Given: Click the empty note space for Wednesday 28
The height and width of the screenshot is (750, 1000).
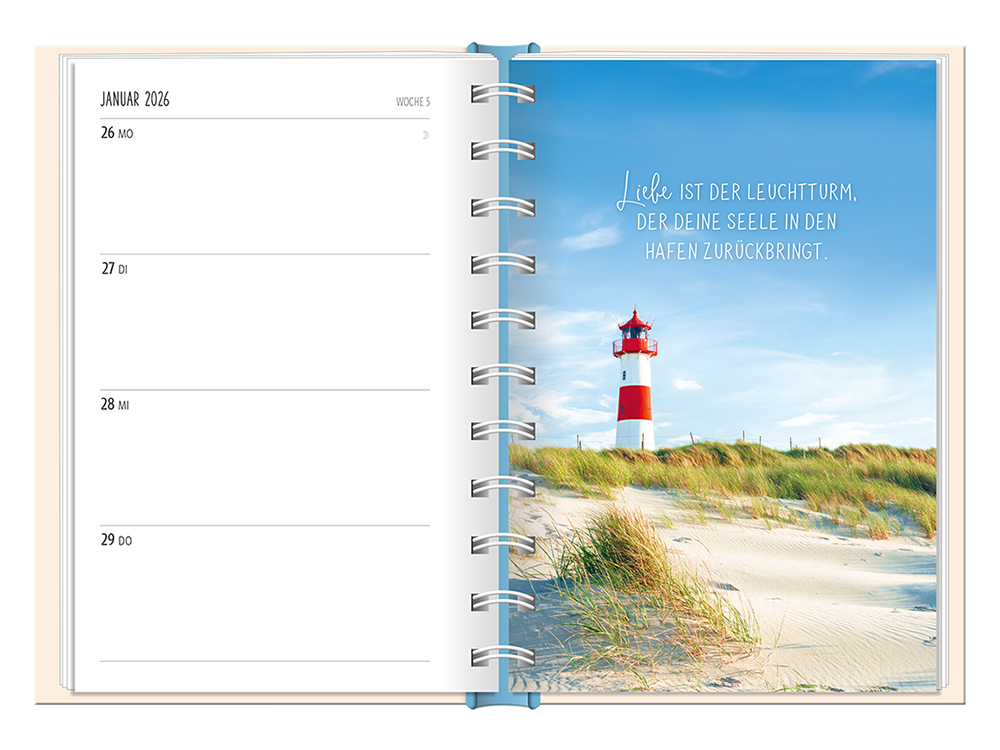Looking at the screenshot, I should coord(265,465).
